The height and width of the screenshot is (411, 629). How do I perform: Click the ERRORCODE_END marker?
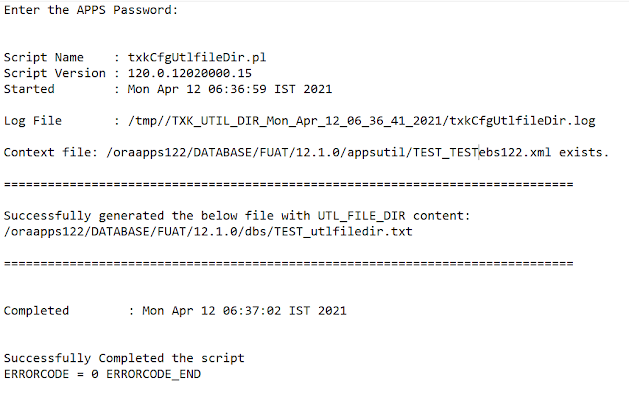(153, 374)
